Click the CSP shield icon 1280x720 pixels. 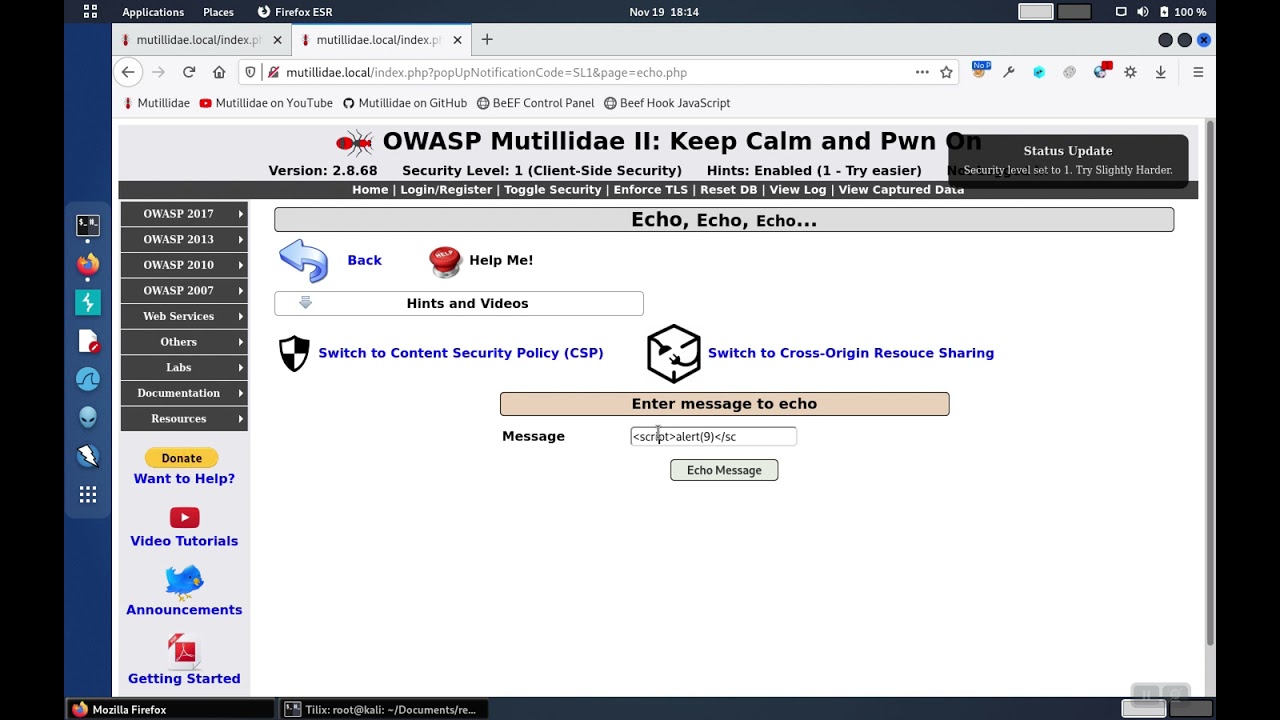294,353
